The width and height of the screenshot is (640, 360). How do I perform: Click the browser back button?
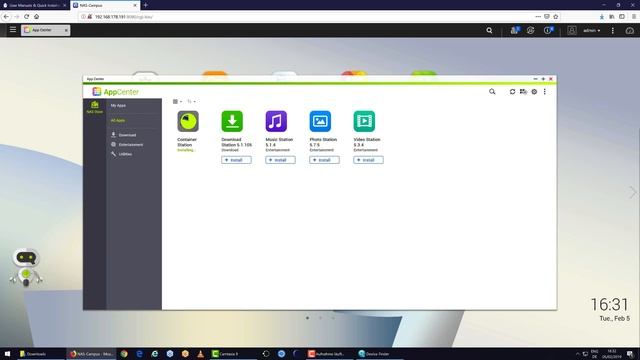(x=6, y=17)
